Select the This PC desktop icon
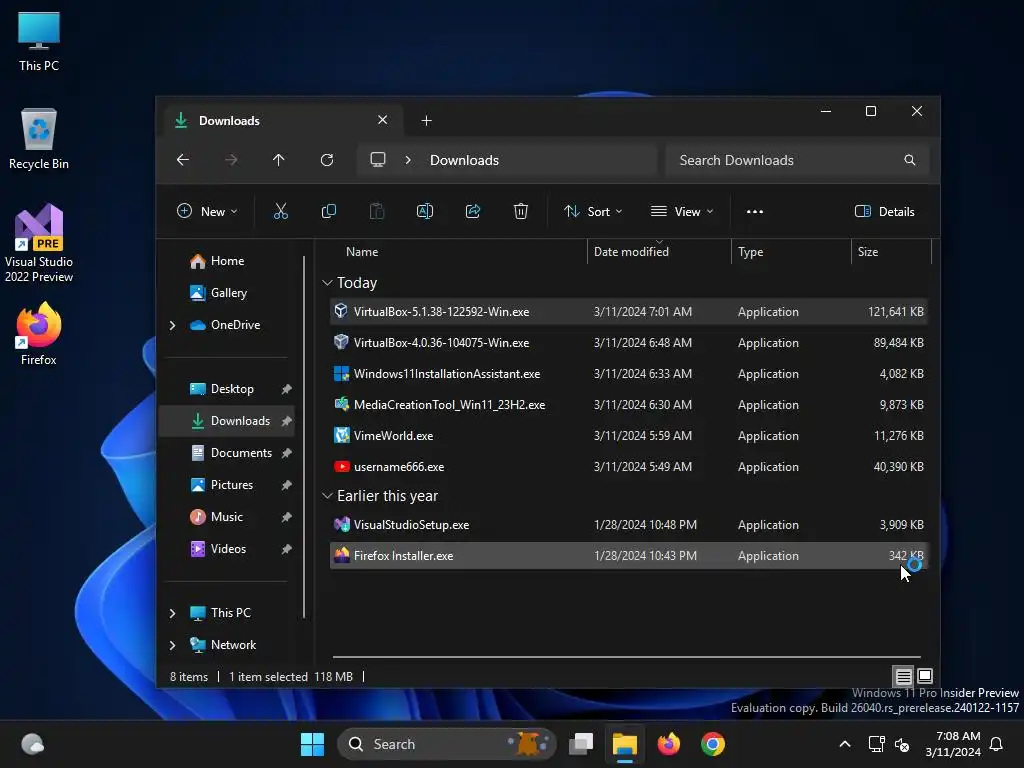The image size is (1024, 768). tap(39, 41)
